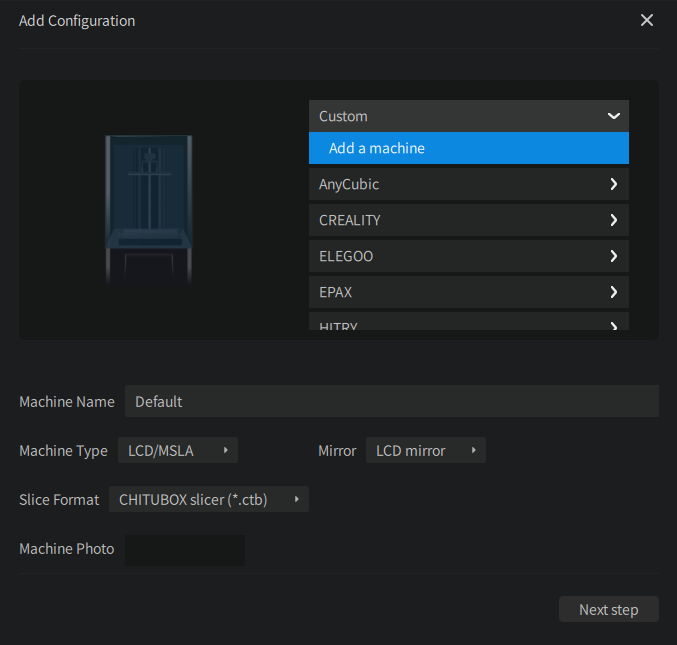Expand the AnyCubic printer list arrow
Viewport: 677px width, 645px height.
coord(613,184)
